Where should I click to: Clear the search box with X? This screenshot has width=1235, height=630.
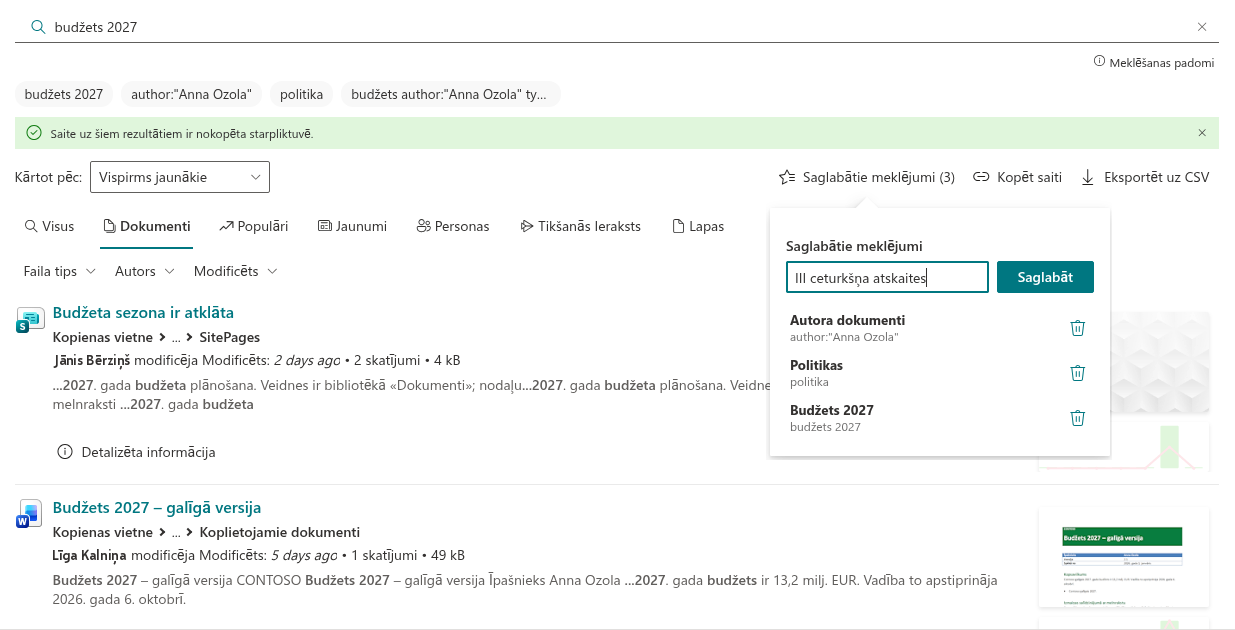pos(1202,27)
